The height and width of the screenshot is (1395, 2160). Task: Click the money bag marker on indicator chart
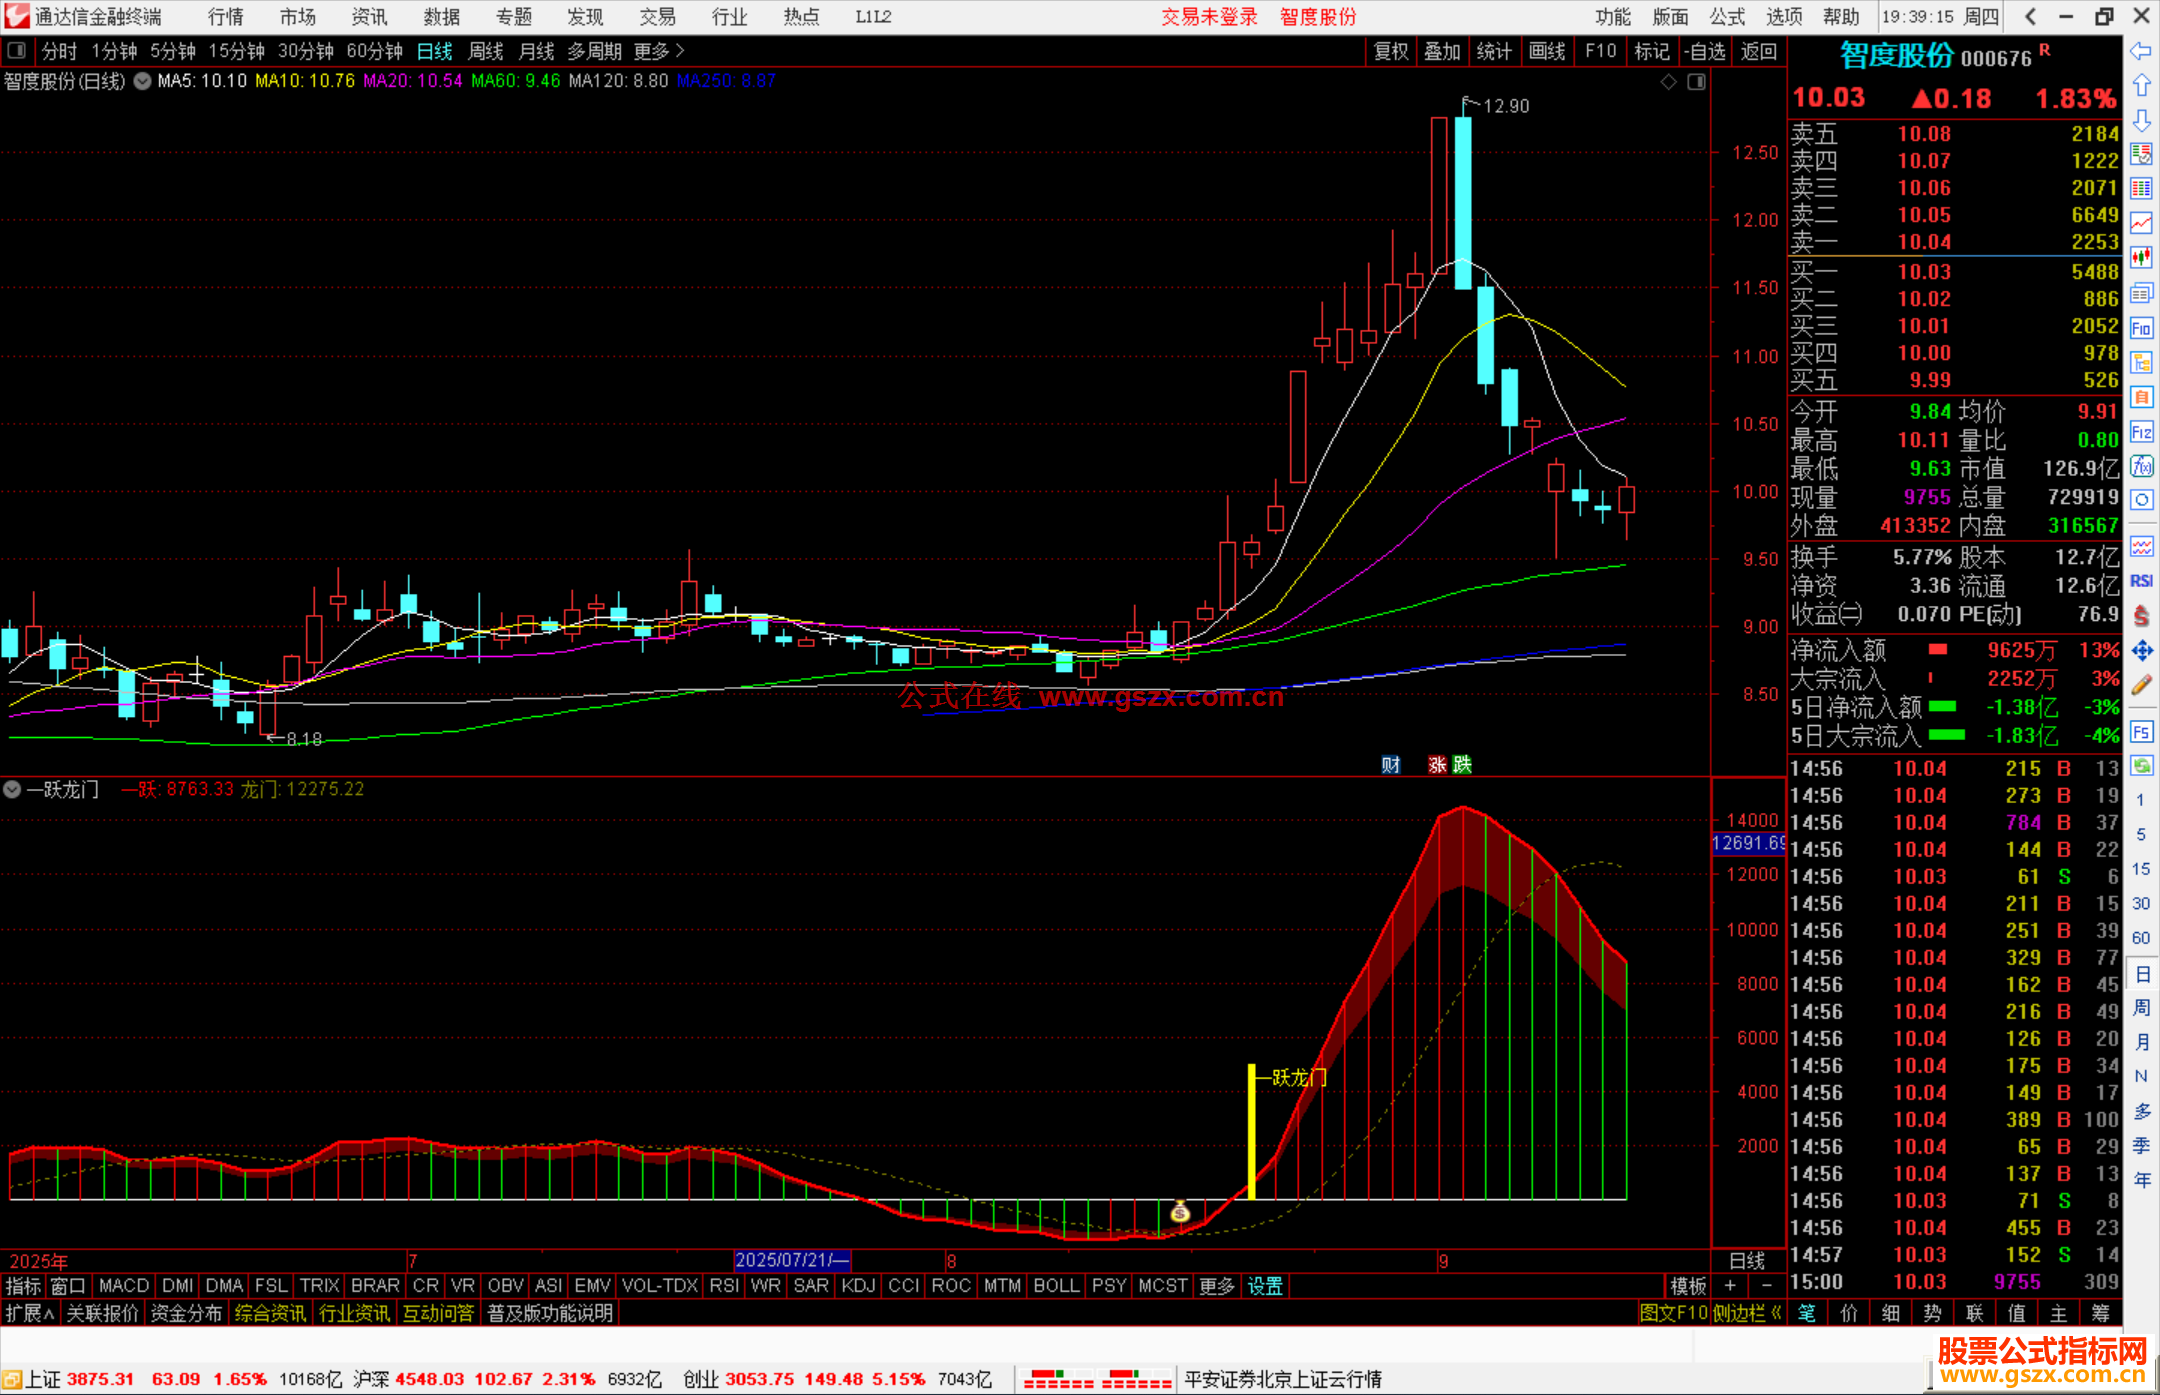click(1180, 1212)
